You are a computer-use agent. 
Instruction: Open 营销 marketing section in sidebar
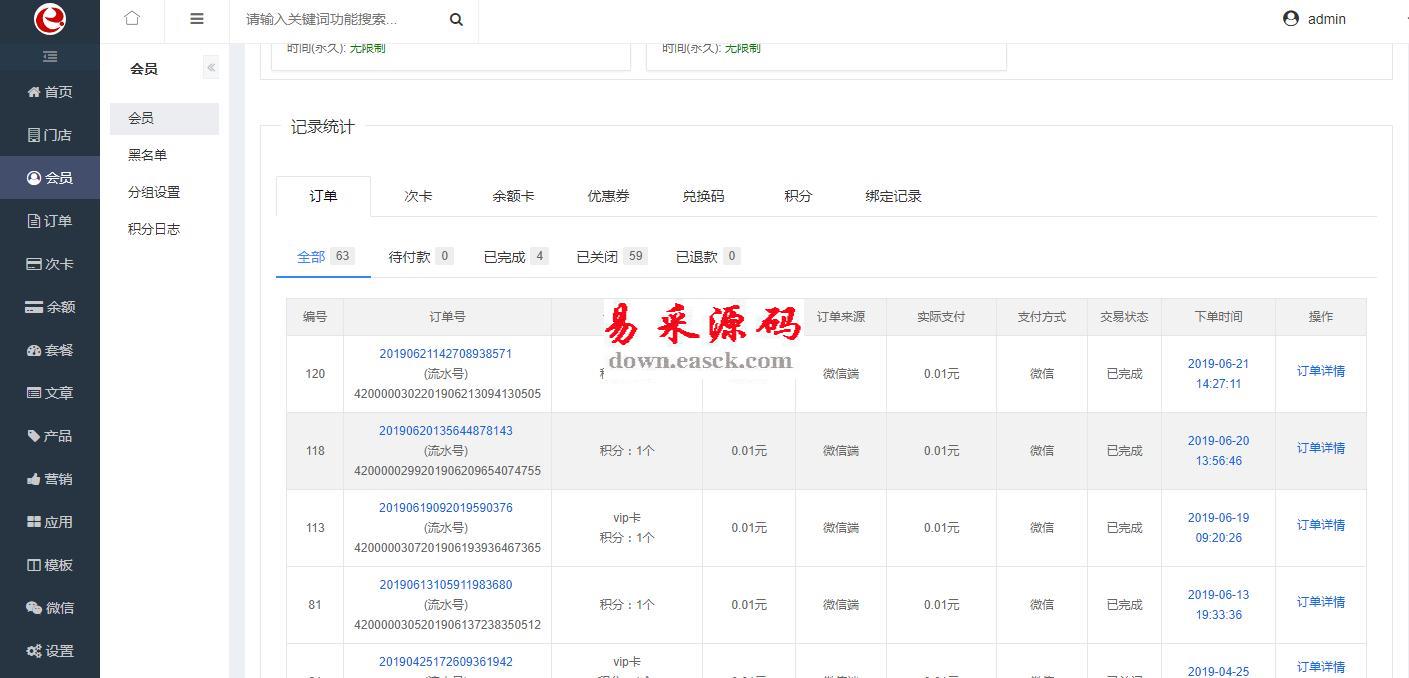[50, 479]
